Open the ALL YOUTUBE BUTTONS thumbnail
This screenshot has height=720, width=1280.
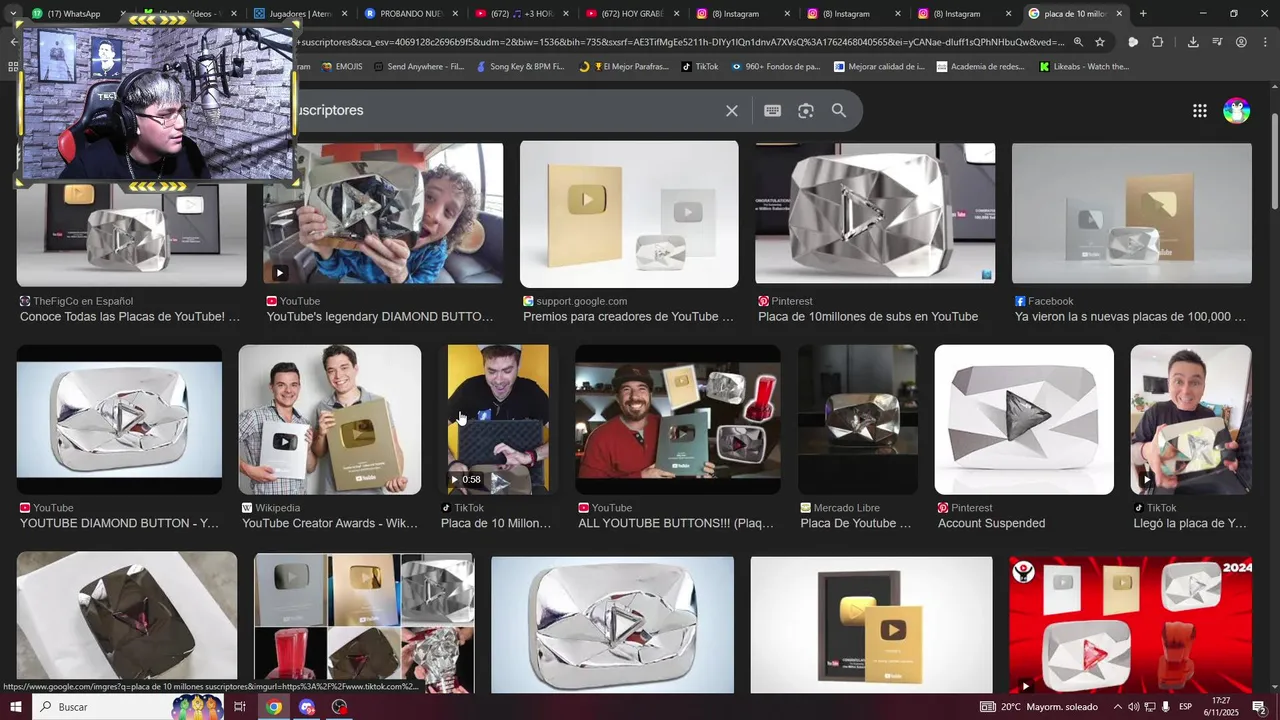(x=678, y=419)
